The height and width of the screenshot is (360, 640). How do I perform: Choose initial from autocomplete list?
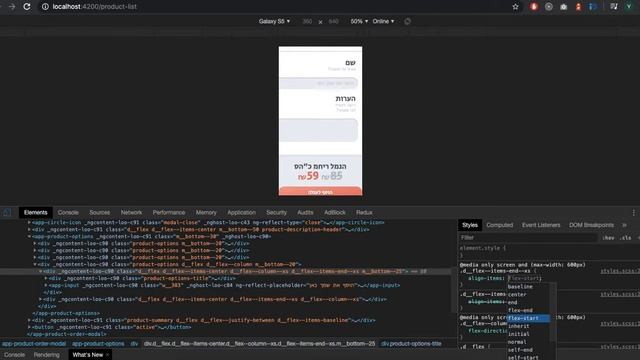click(x=529, y=334)
